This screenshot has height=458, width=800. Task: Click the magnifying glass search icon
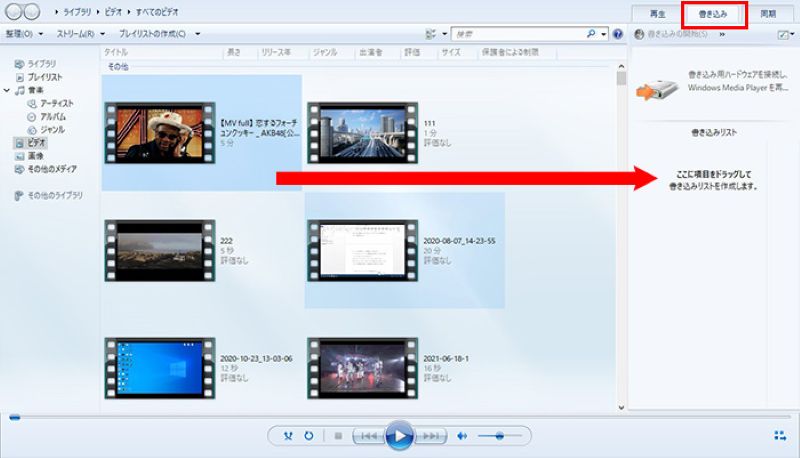coord(591,34)
